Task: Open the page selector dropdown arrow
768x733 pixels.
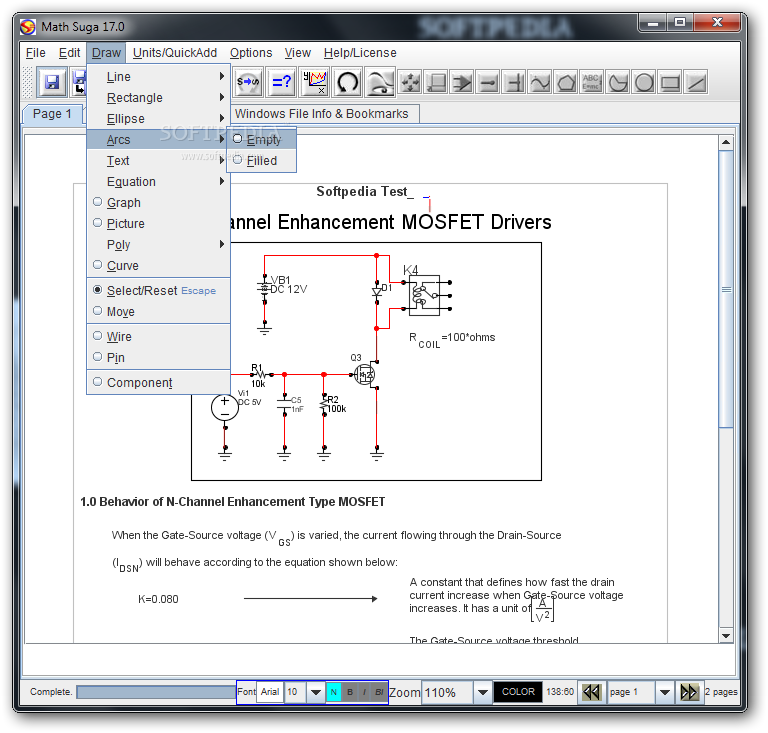Action: pos(664,692)
